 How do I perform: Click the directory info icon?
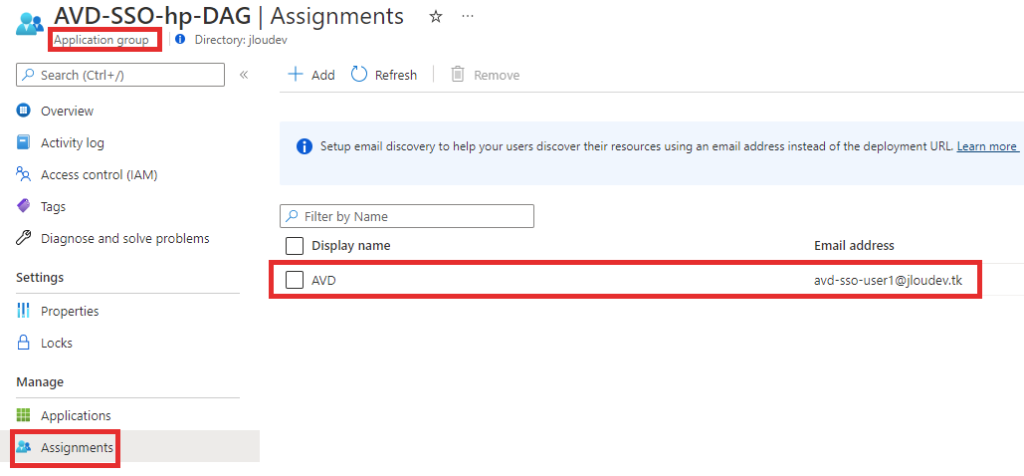click(x=180, y=39)
